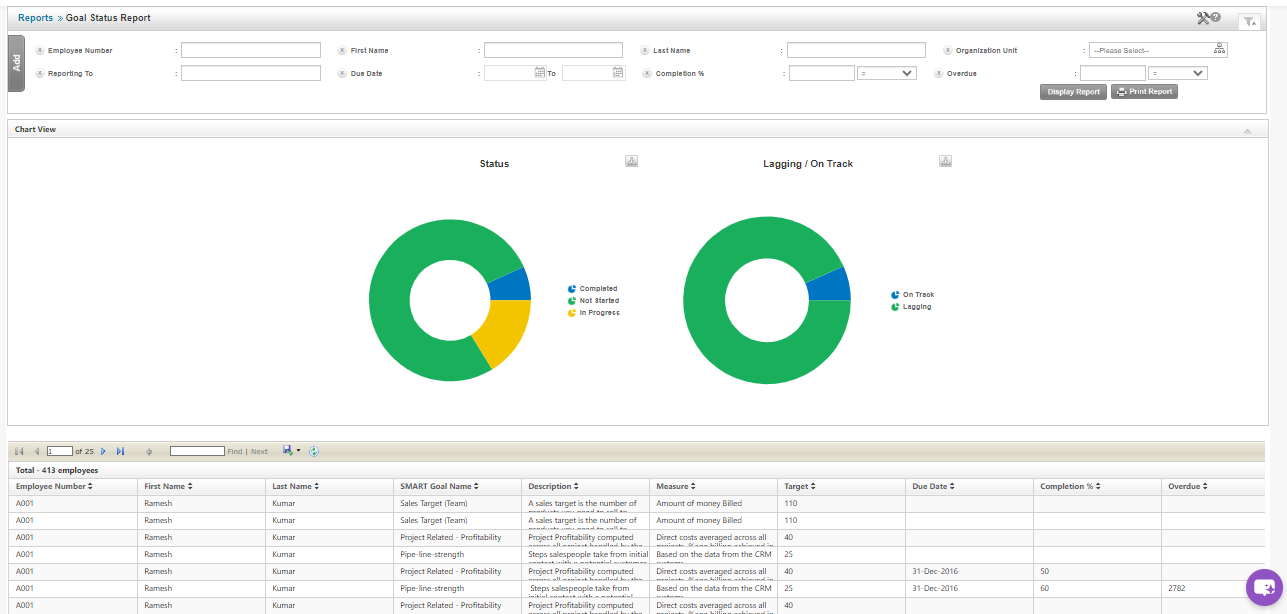Open the Completion % operator dropdown
The width and height of the screenshot is (1287, 614).
(887, 73)
